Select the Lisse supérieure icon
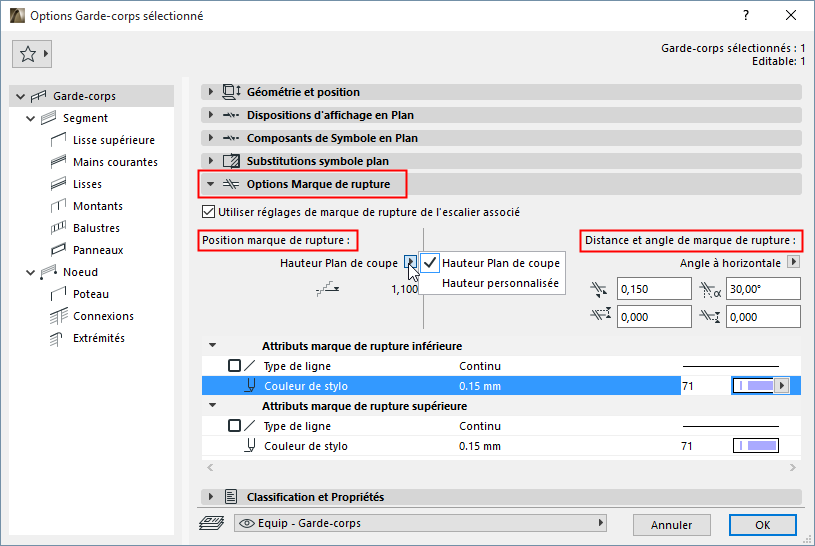815x546 pixels. pos(58,140)
